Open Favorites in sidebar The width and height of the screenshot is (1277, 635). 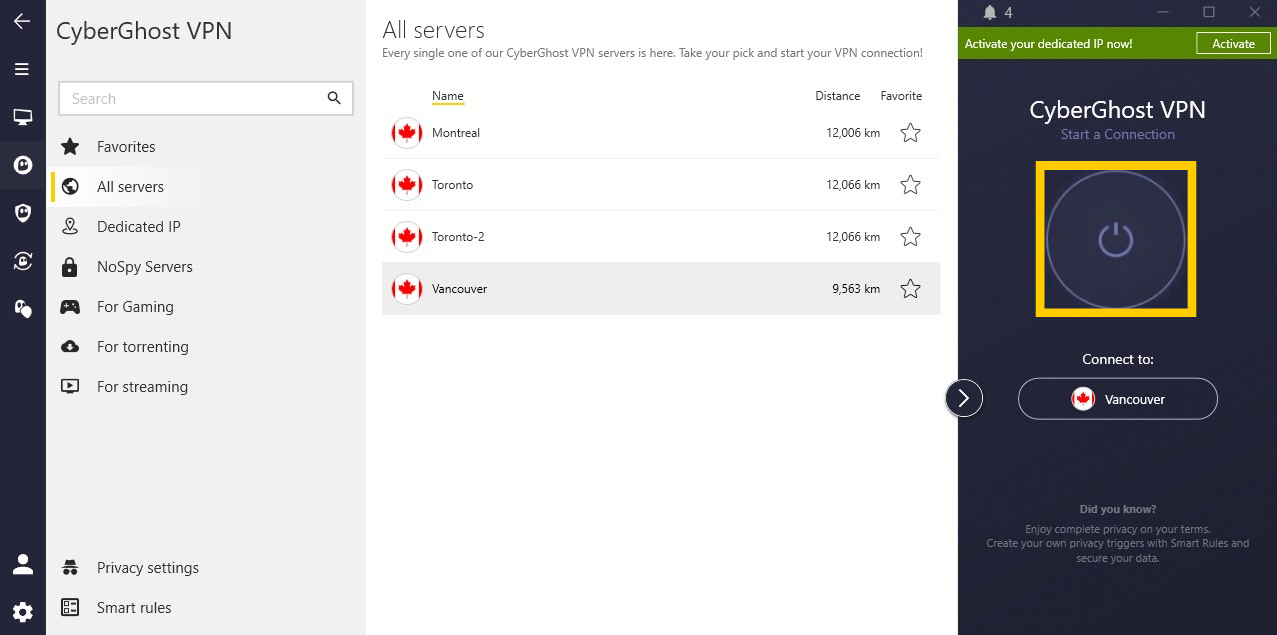pos(126,147)
